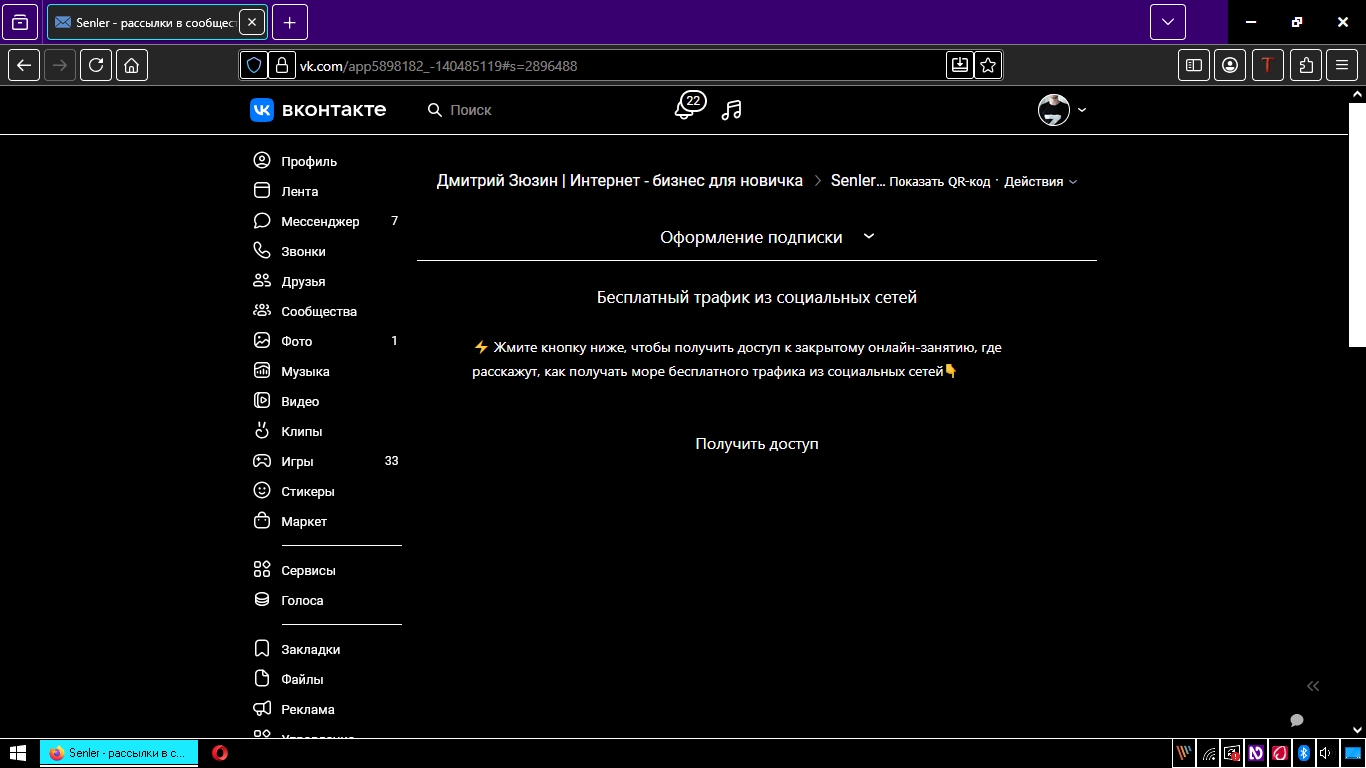
Task: Click the chat bubble icon at bottom right
Action: pyautogui.click(x=1297, y=720)
